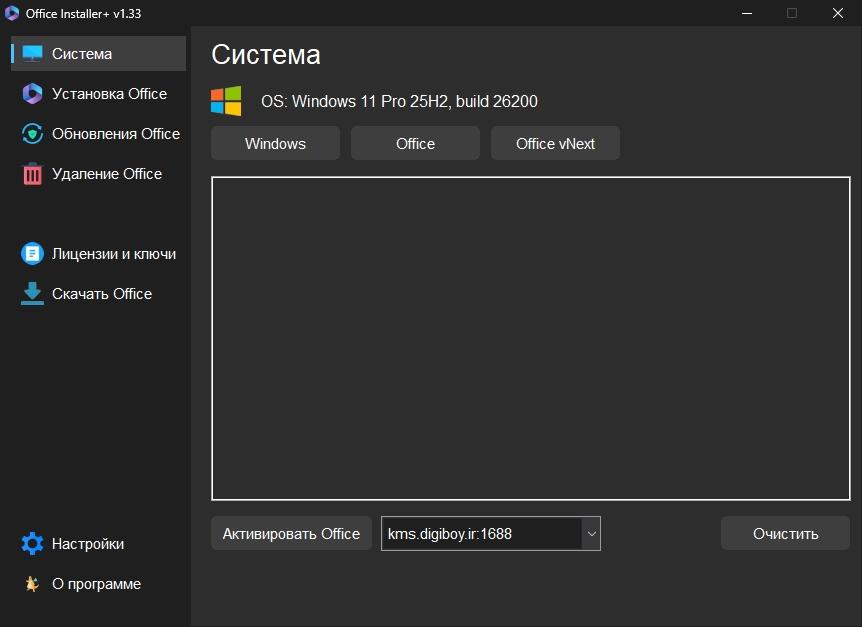Screen dimensions: 862x627
Task: Click the Office status button
Action: 416,143
